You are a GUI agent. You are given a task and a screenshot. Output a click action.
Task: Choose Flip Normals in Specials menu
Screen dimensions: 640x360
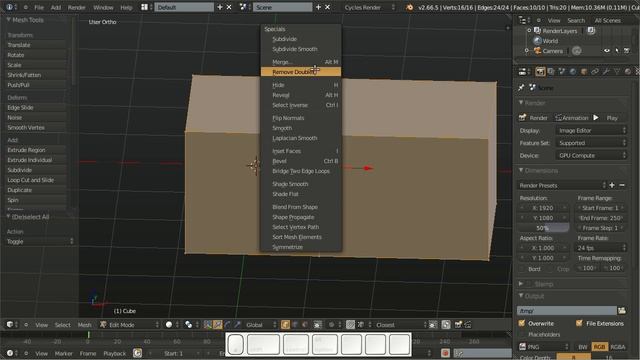point(301,118)
